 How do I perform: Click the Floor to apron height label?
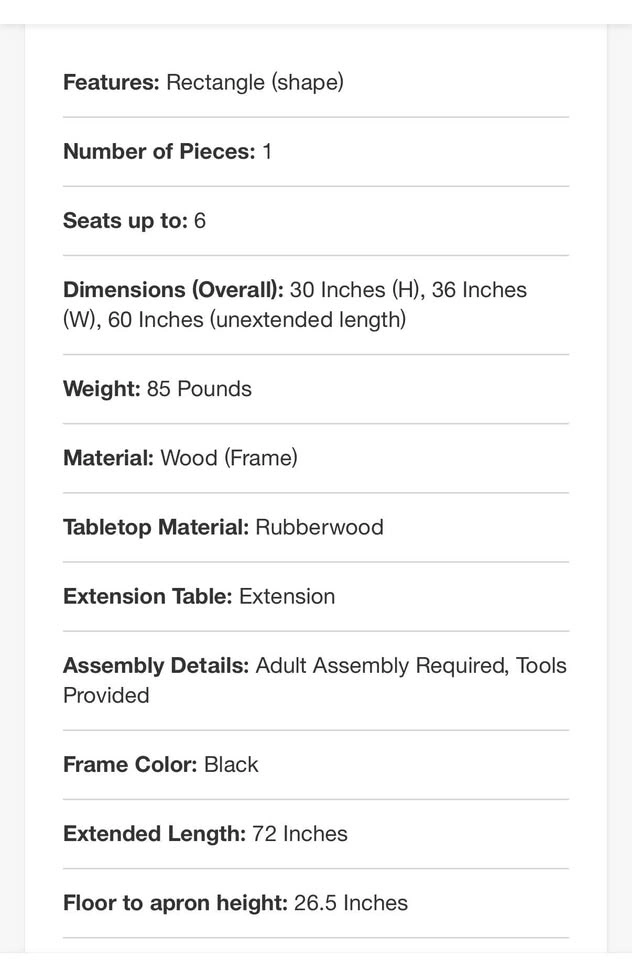click(175, 903)
